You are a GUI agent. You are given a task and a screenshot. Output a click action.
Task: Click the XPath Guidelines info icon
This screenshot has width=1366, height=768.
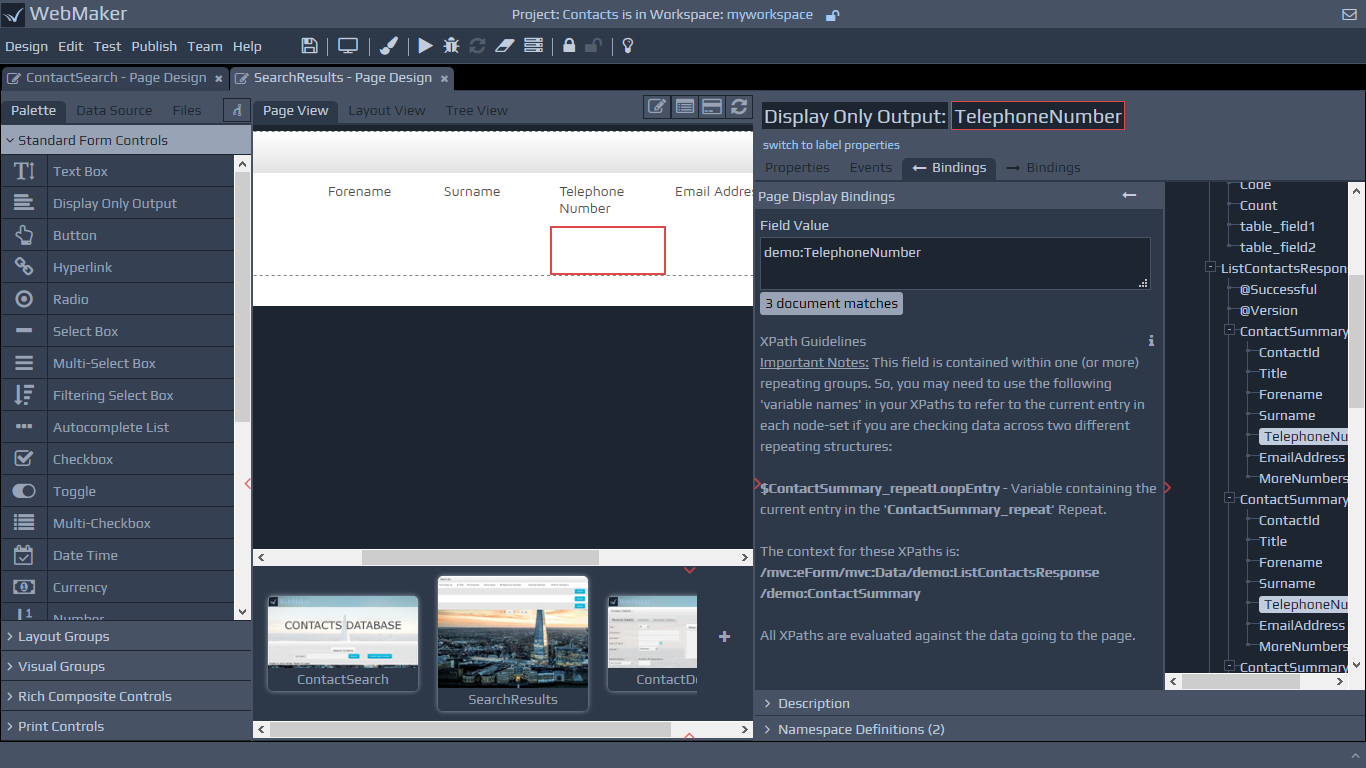pos(1151,341)
